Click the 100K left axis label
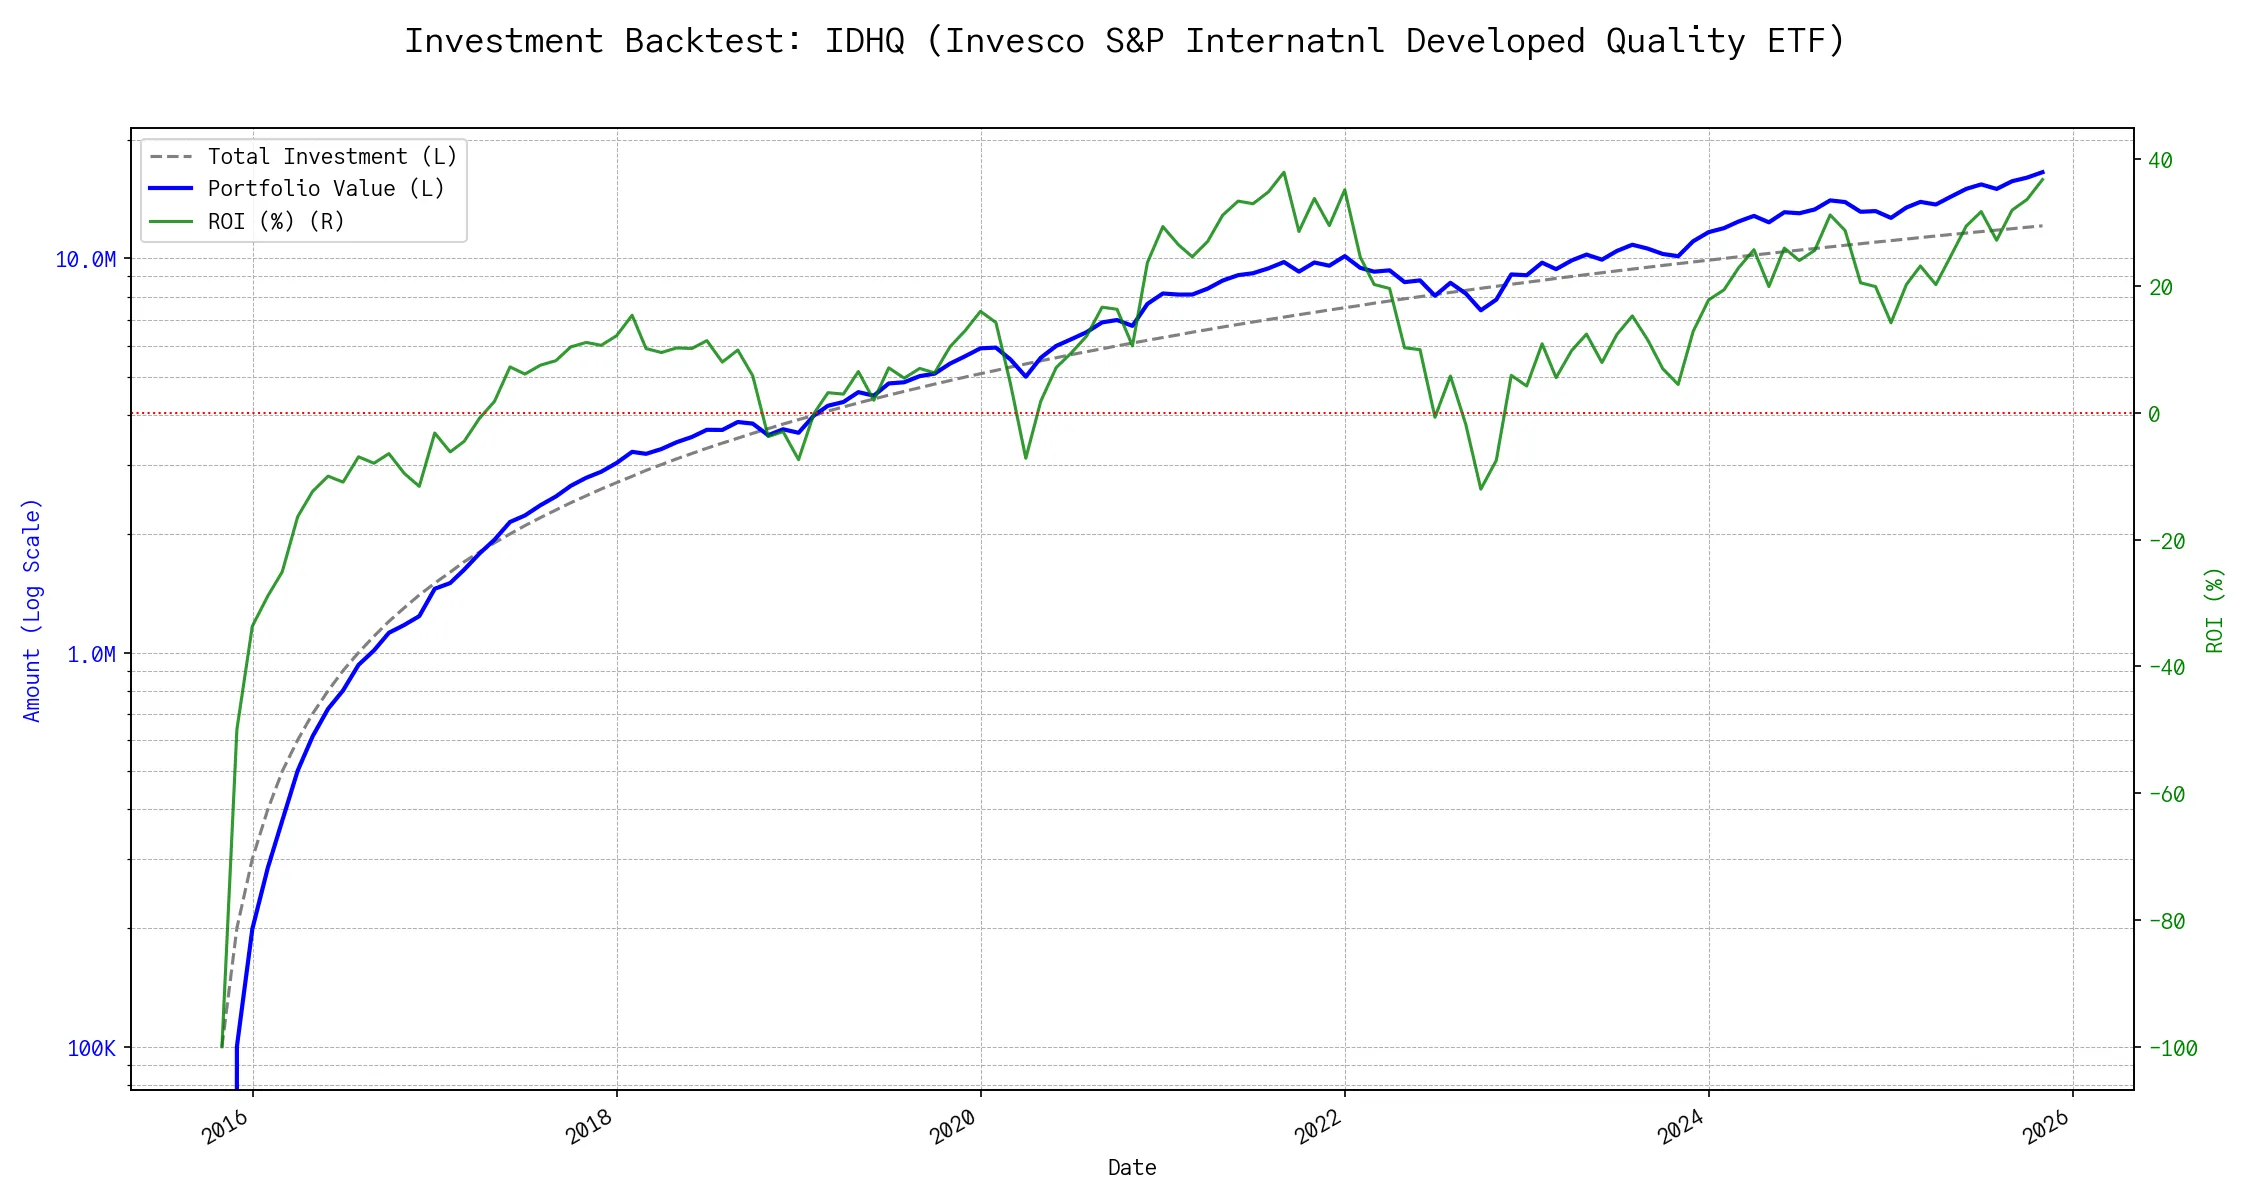This screenshot has width=2250, height=1200. pos(91,1048)
